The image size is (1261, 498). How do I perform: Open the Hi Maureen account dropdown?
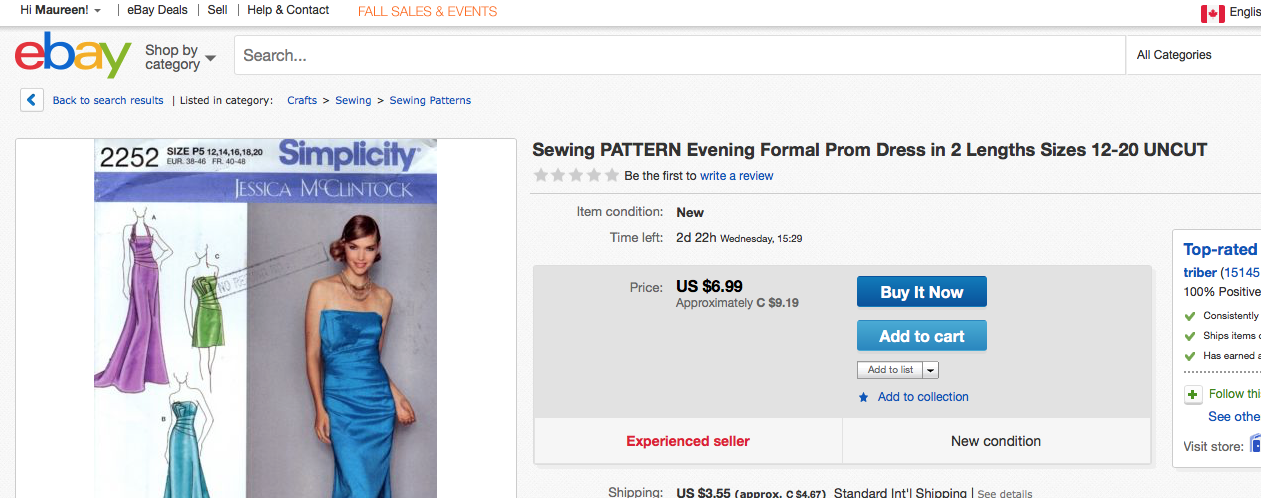(x=60, y=10)
